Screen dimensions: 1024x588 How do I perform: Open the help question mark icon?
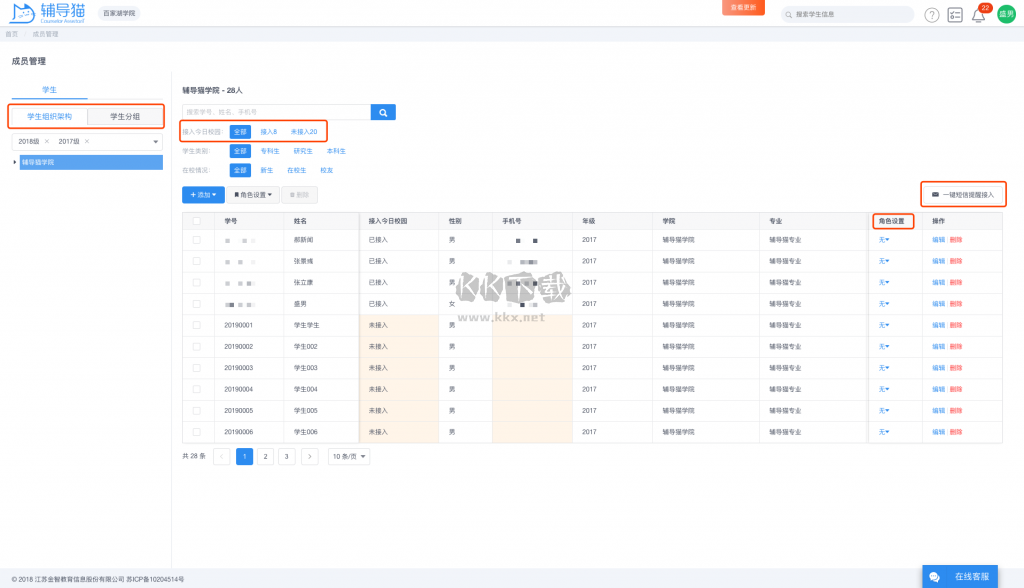coord(931,15)
